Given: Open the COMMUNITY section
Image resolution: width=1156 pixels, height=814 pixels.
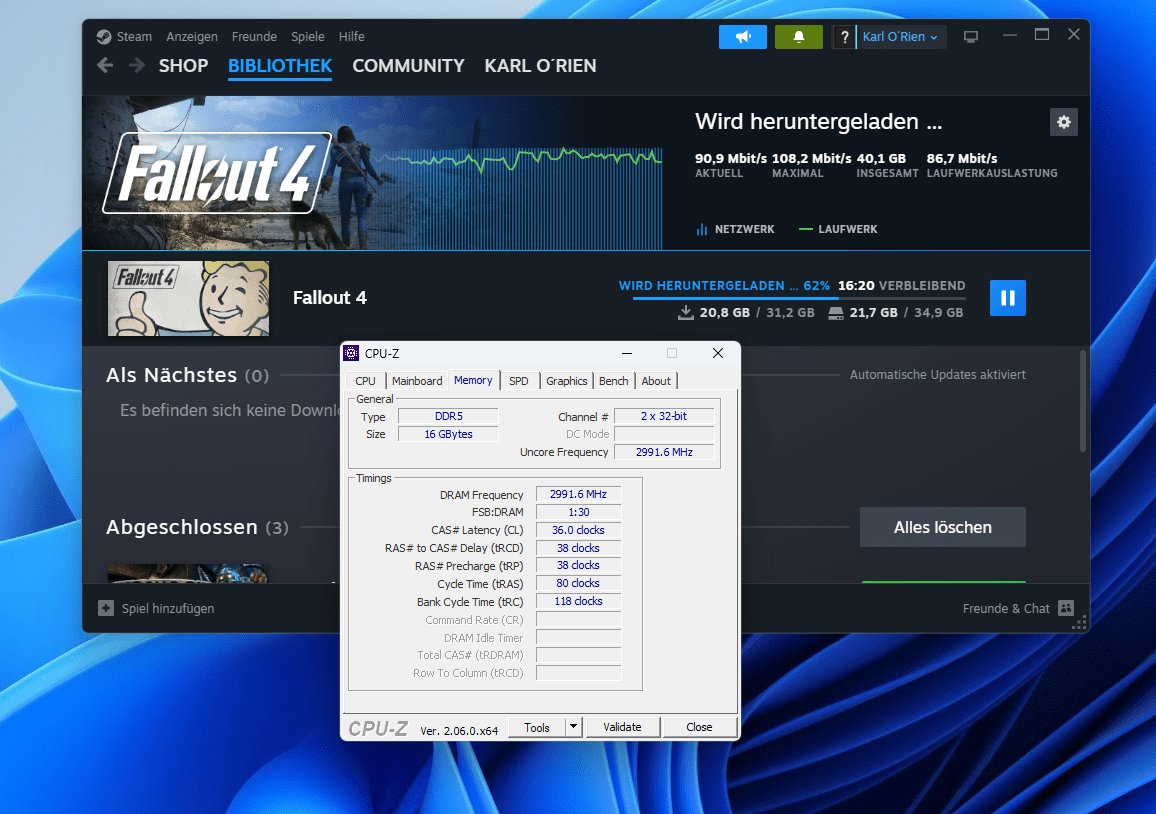Looking at the screenshot, I should (408, 66).
